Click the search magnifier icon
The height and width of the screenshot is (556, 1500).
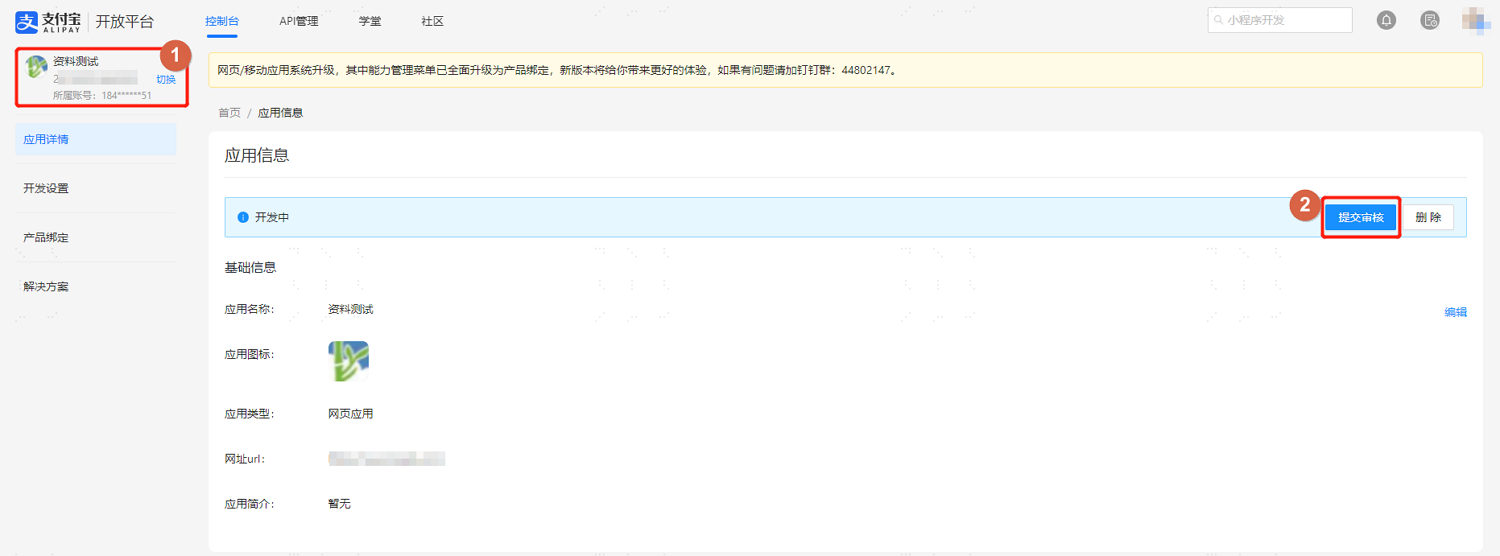(1218, 21)
